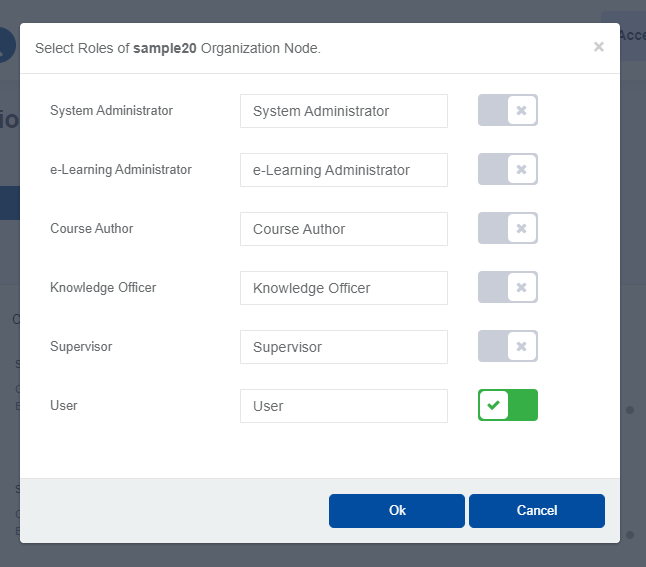Disable the green User role toggle
Image resolution: width=646 pixels, height=567 pixels.
pos(508,405)
